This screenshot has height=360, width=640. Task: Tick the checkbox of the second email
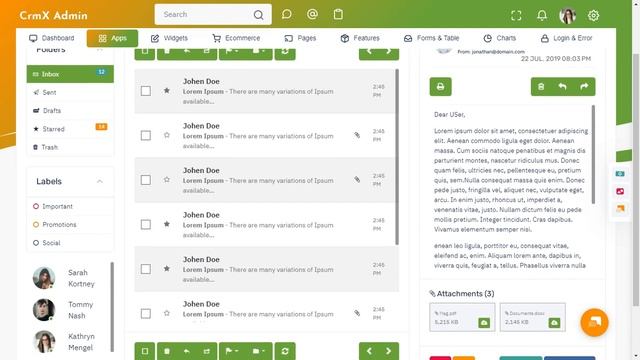coord(146,136)
